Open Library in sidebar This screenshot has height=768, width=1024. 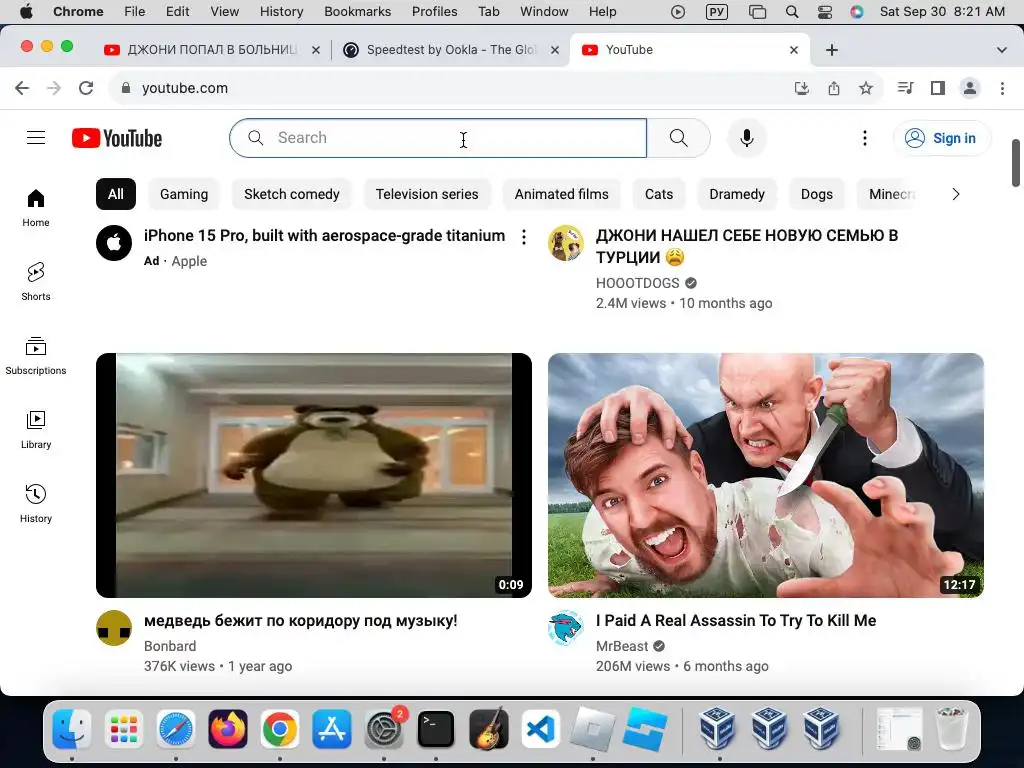click(x=36, y=430)
